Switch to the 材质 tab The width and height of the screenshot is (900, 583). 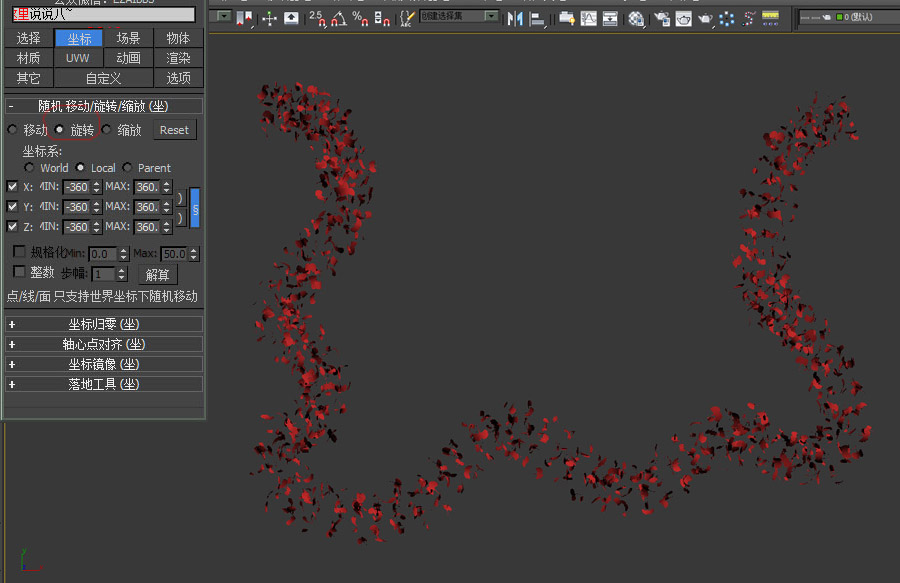tap(29, 58)
